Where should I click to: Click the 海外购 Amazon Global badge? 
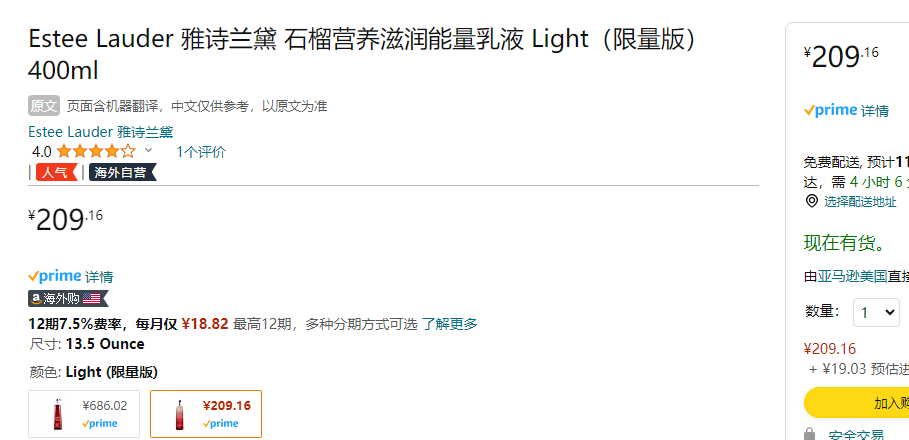pyautogui.click(x=68, y=299)
